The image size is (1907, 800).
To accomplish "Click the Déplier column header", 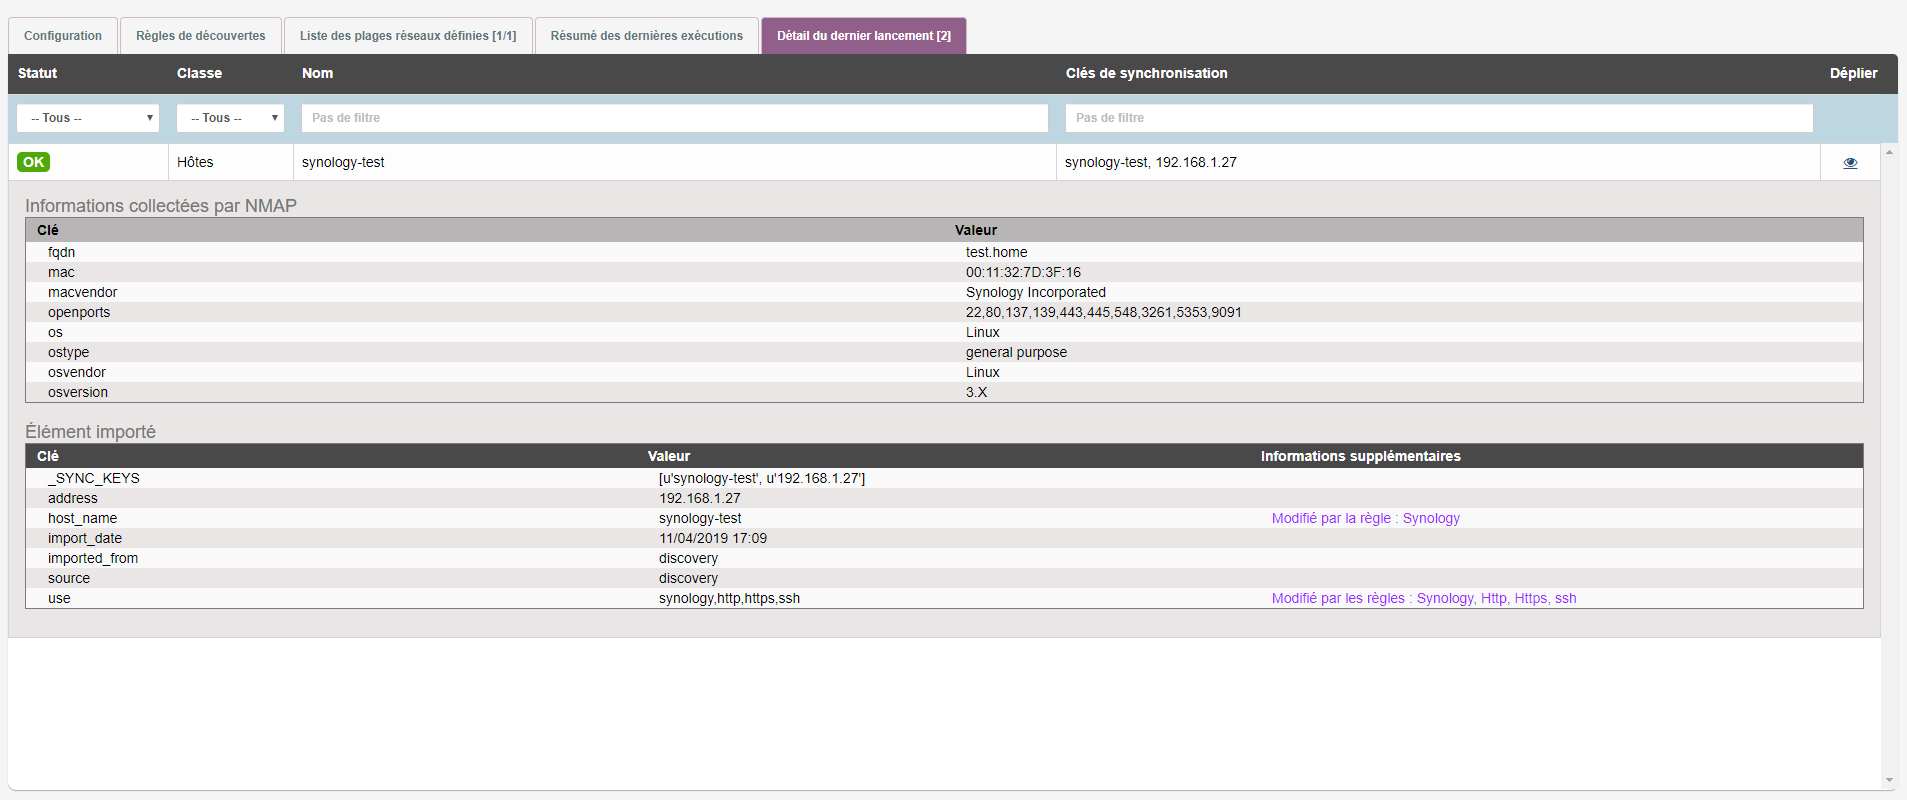I will click(x=1853, y=73).
